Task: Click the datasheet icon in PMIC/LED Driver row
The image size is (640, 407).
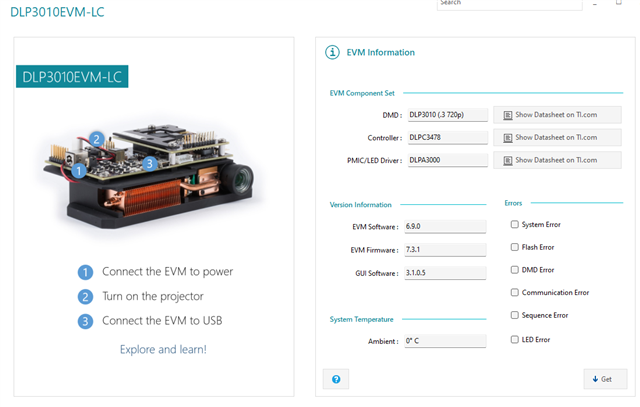Action: [x=507, y=160]
